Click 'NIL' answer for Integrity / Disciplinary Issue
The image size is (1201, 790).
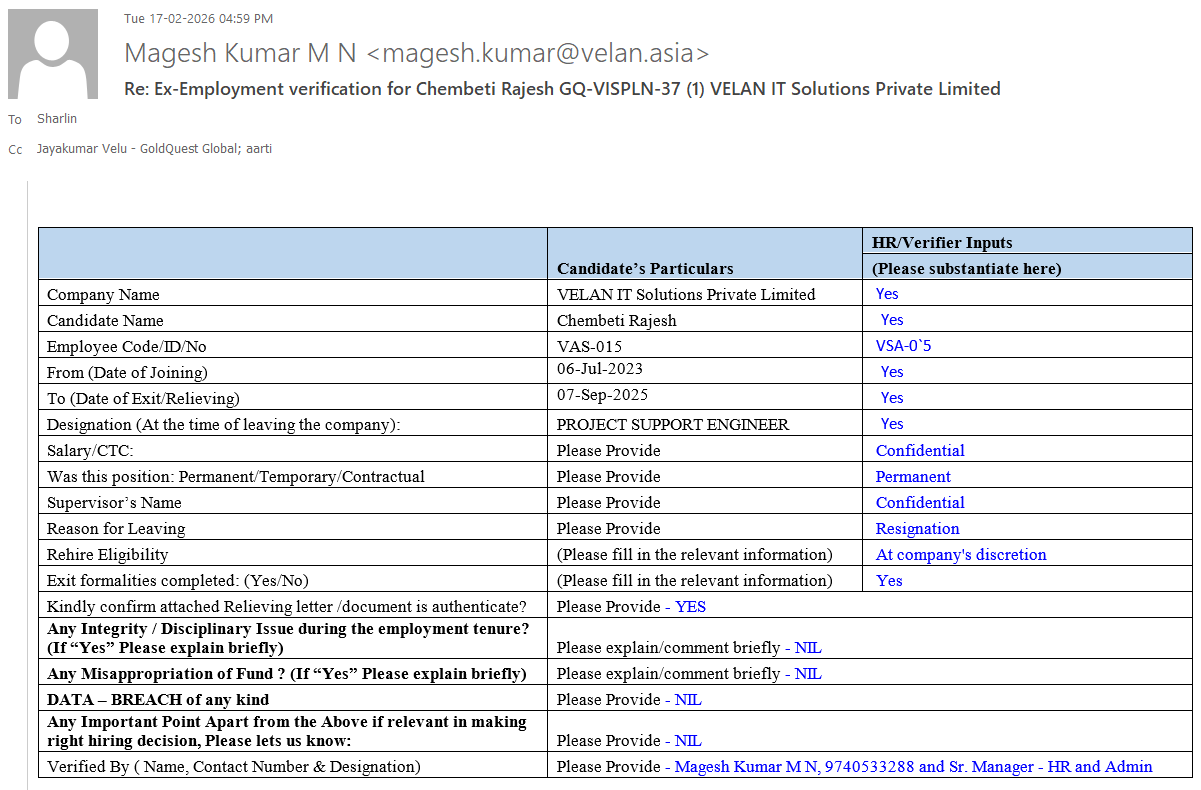(808, 647)
